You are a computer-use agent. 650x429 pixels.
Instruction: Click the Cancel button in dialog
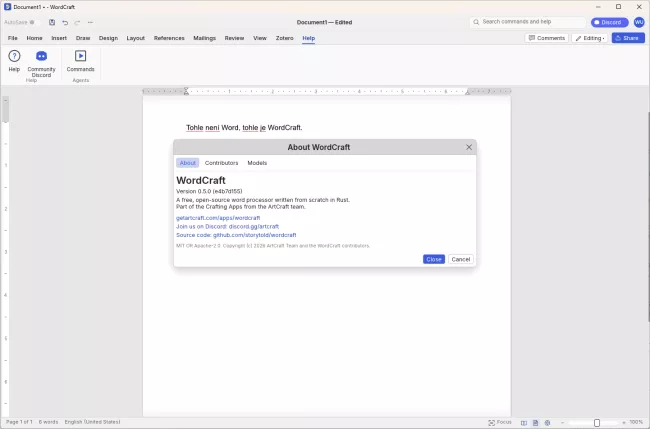tap(461, 259)
